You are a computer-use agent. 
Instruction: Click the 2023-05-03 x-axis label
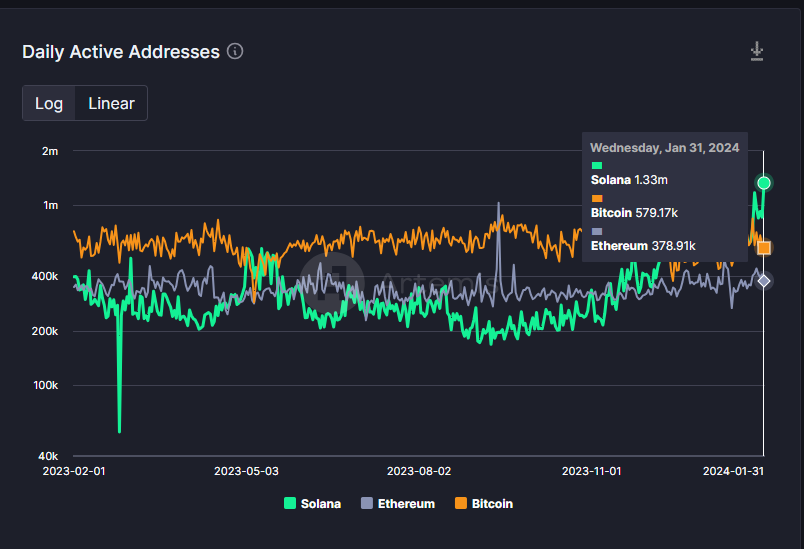coord(246,471)
